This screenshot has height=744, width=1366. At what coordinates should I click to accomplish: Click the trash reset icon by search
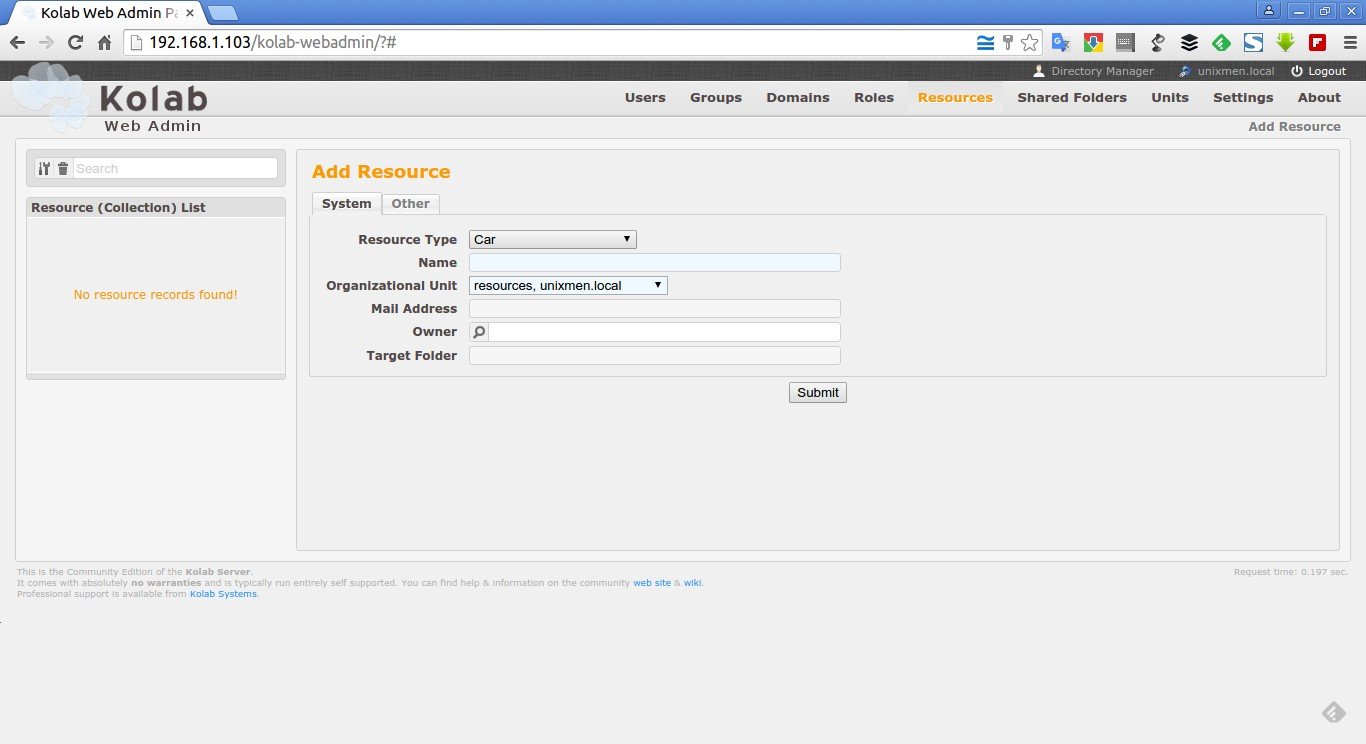[63, 169]
